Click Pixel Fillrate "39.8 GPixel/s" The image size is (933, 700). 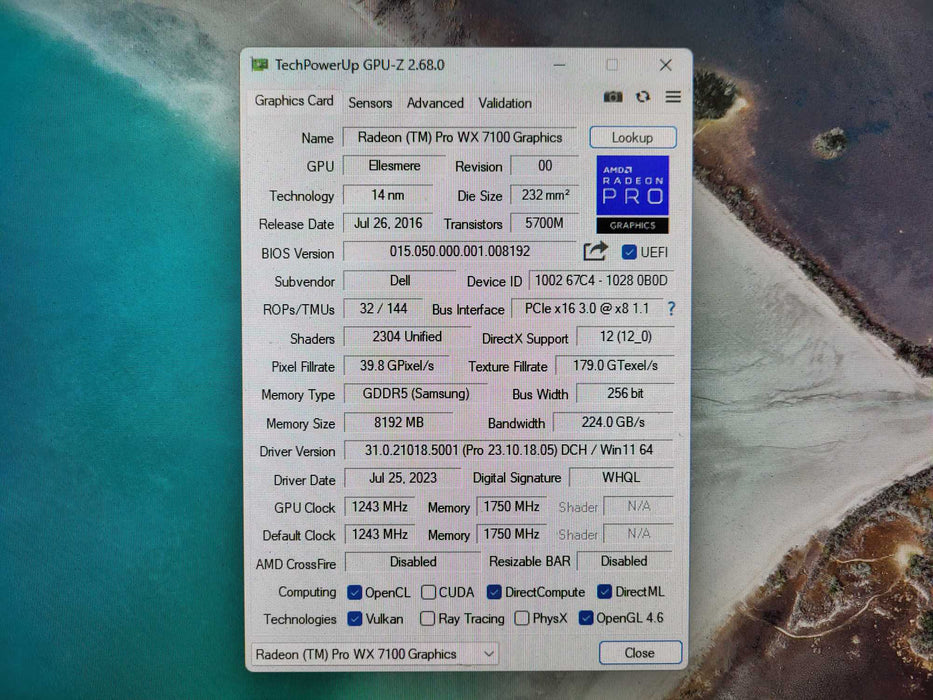point(396,365)
